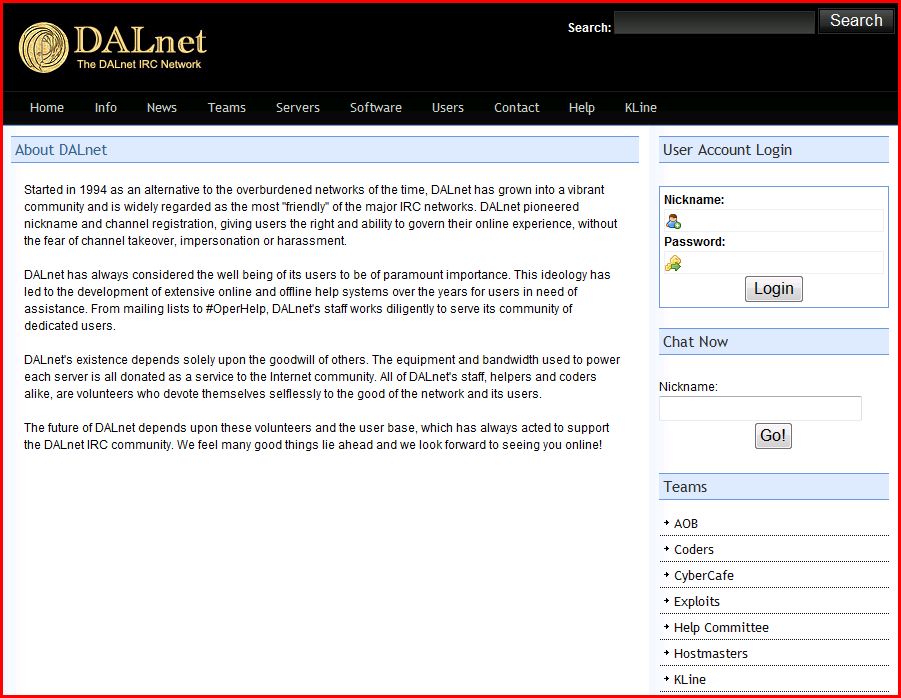The width and height of the screenshot is (901, 698).
Task: Click the user icon beside Nickname login field
Action: 673,221
